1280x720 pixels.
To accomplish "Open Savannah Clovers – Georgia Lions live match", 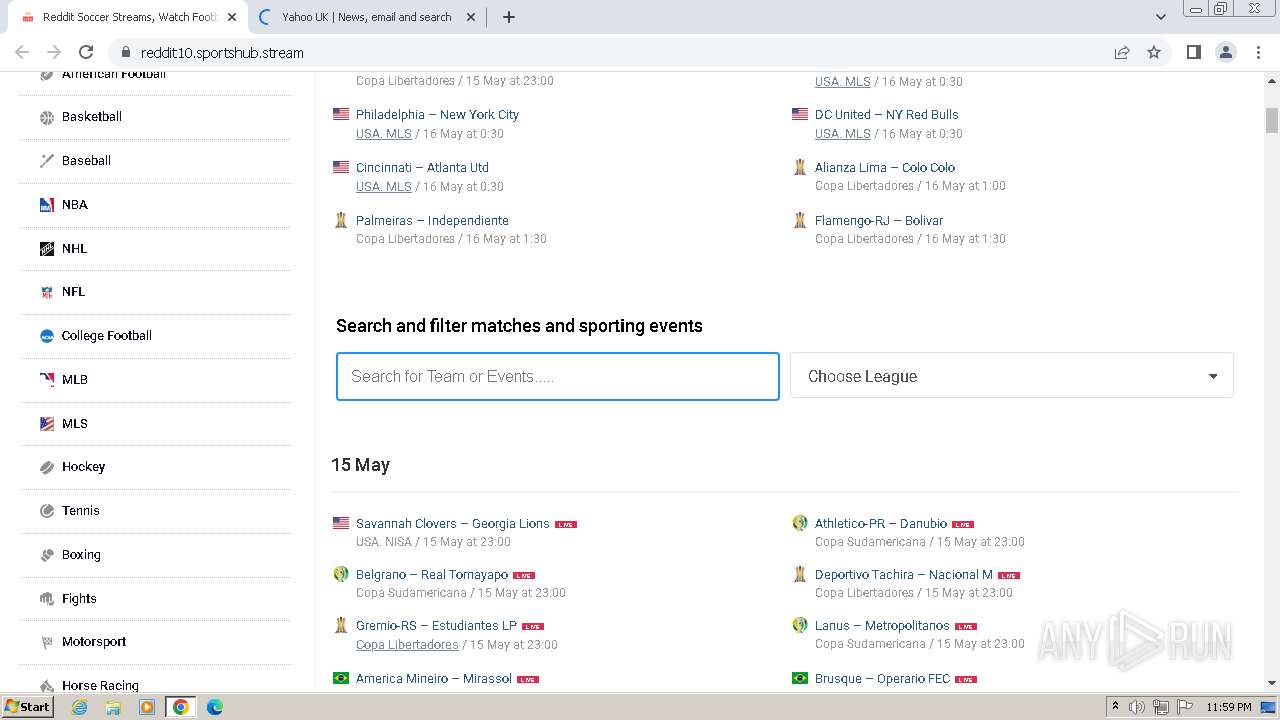I will pos(453,523).
